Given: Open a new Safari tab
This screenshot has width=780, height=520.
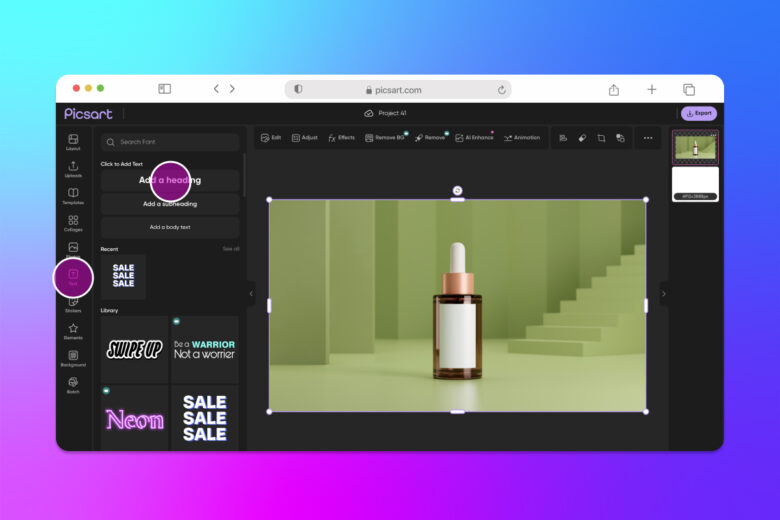Looking at the screenshot, I should coord(652,90).
